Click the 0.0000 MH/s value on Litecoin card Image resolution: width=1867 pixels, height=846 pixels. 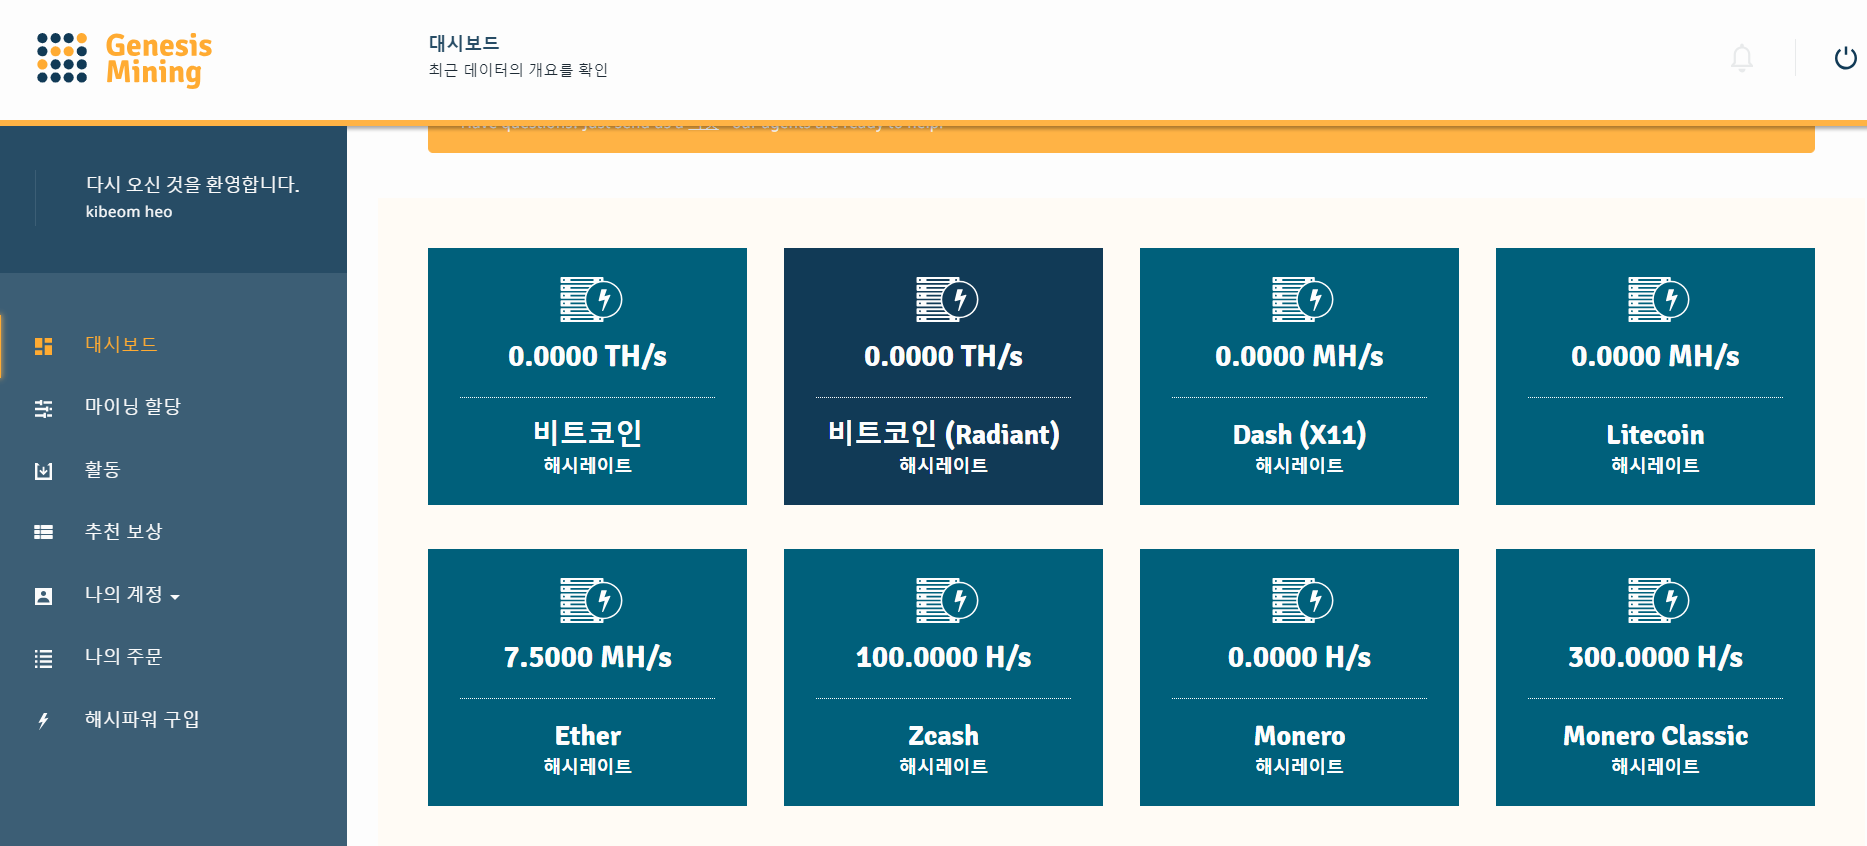pos(1655,356)
